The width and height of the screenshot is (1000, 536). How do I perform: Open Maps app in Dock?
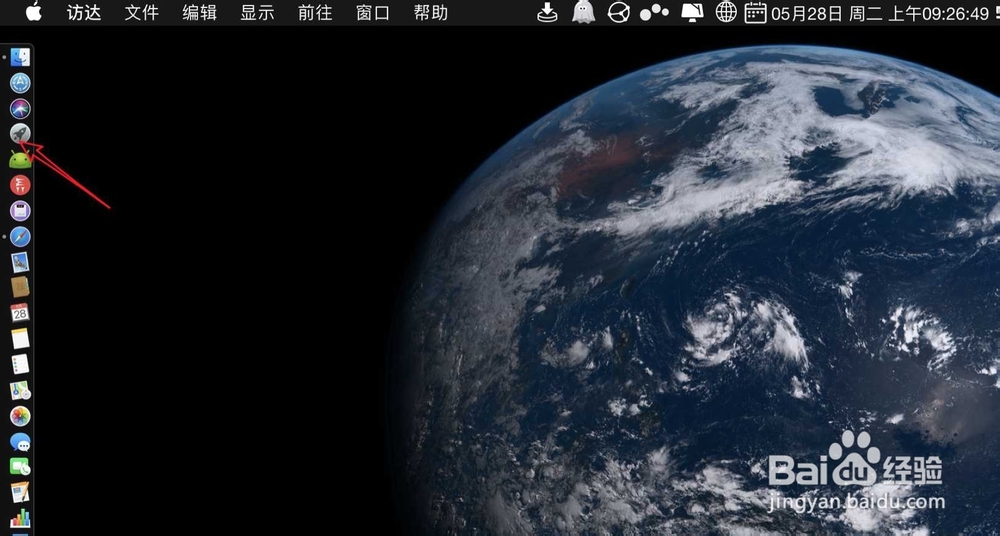(x=20, y=391)
